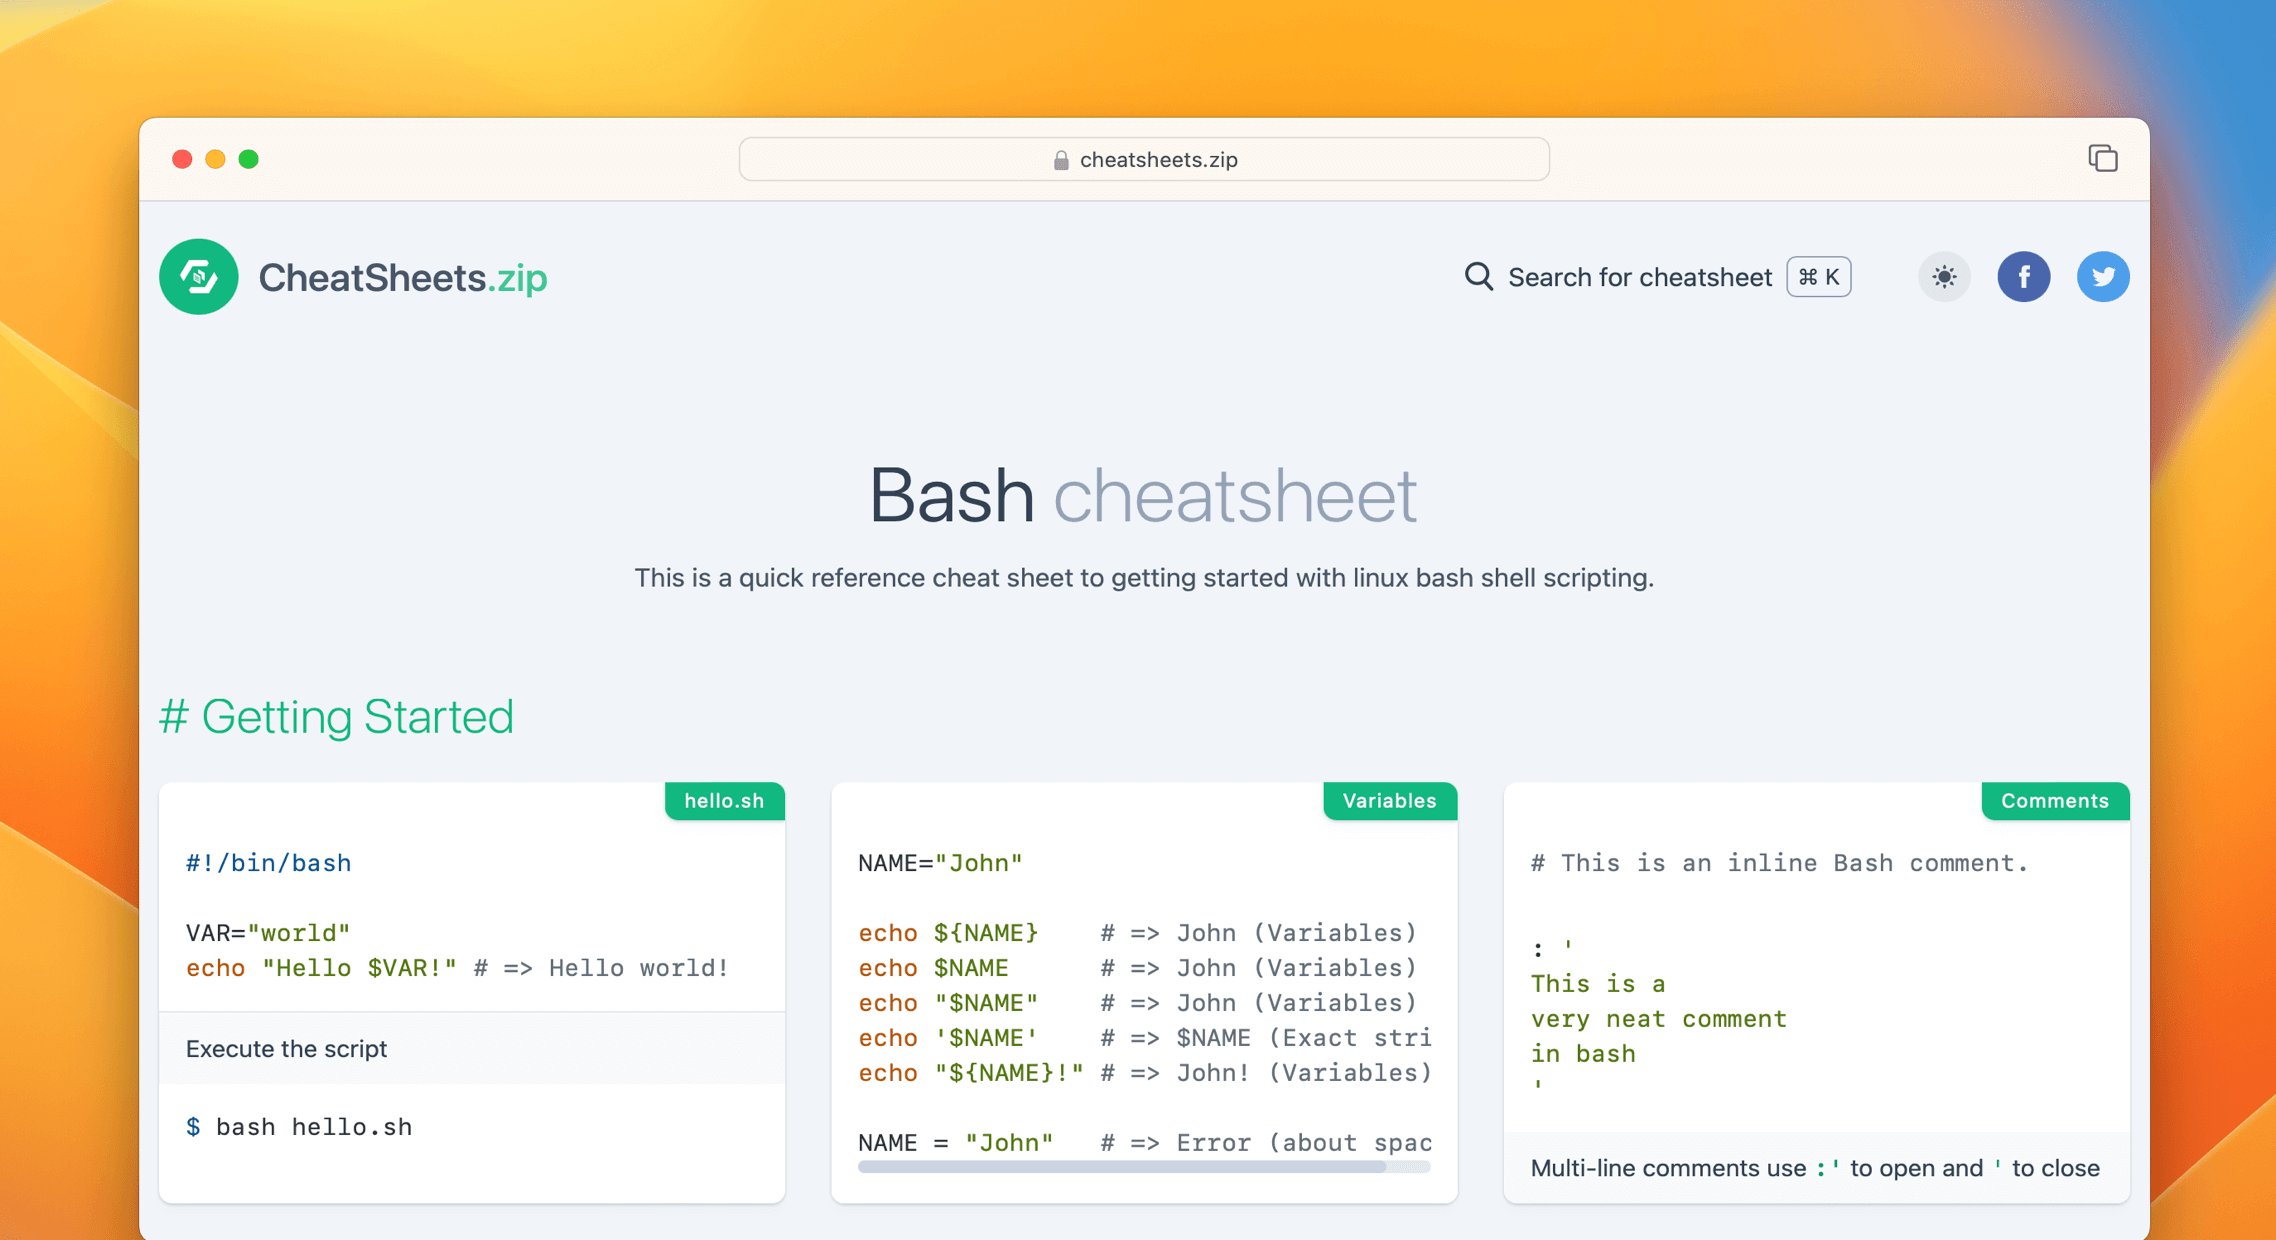The height and width of the screenshot is (1240, 2276).
Task: Select the Comments badge
Action: pos(2055,800)
